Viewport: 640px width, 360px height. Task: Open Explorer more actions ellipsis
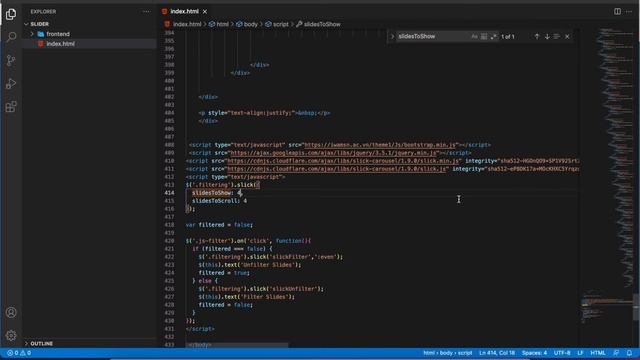click(x=146, y=11)
